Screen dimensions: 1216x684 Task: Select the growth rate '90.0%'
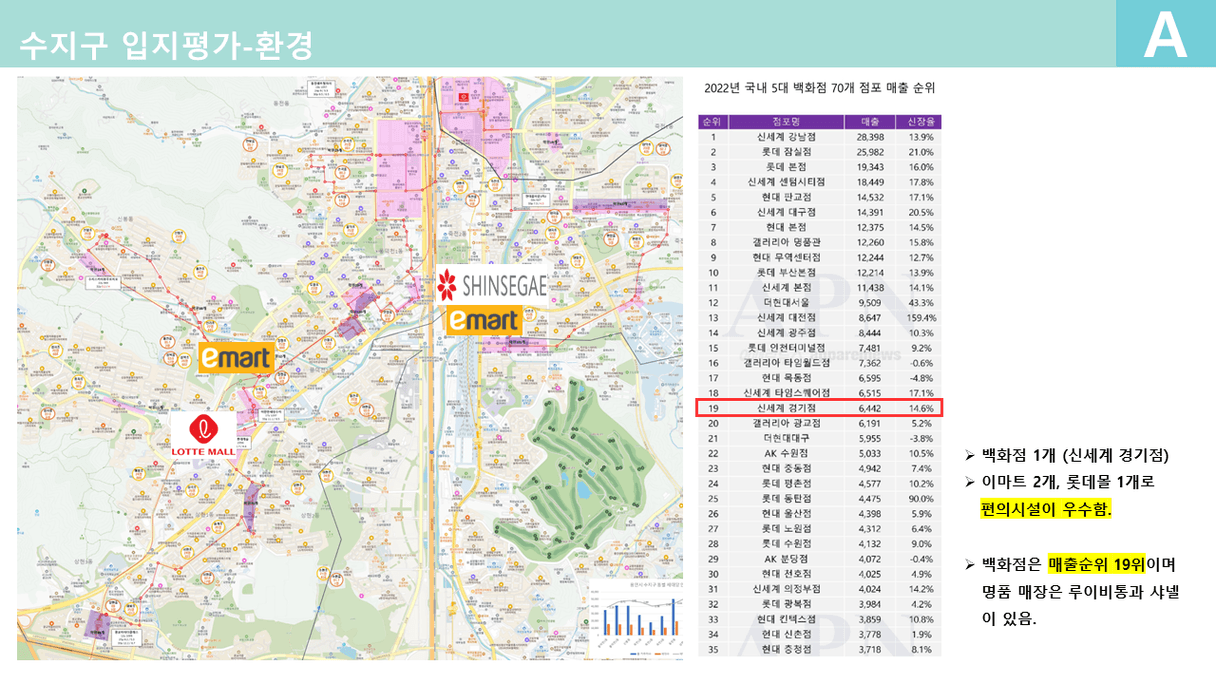tap(920, 498)
